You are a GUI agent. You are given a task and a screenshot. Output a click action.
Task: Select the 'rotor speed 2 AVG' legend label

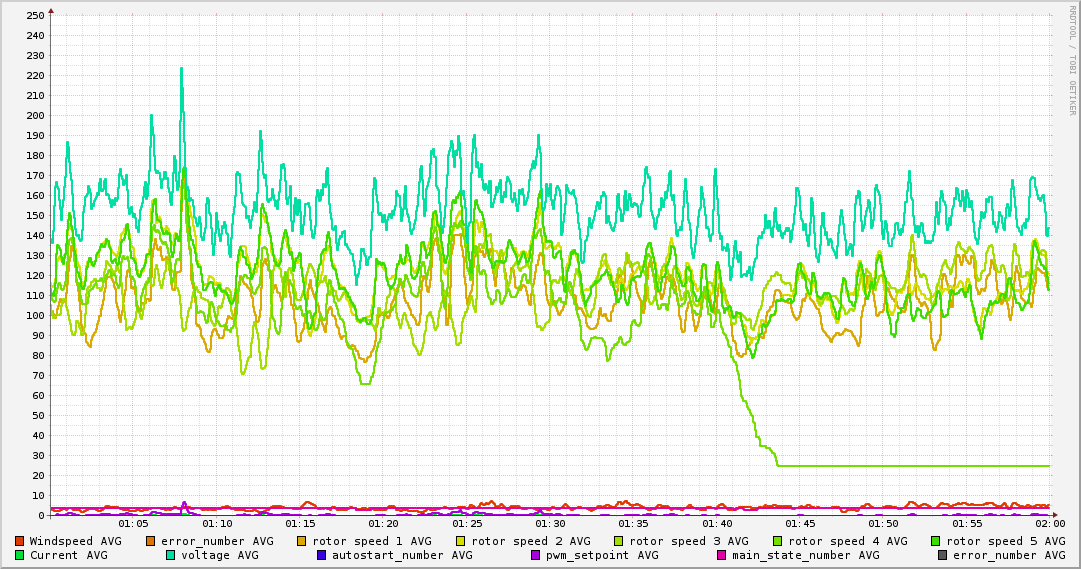[x=531, y=541]
